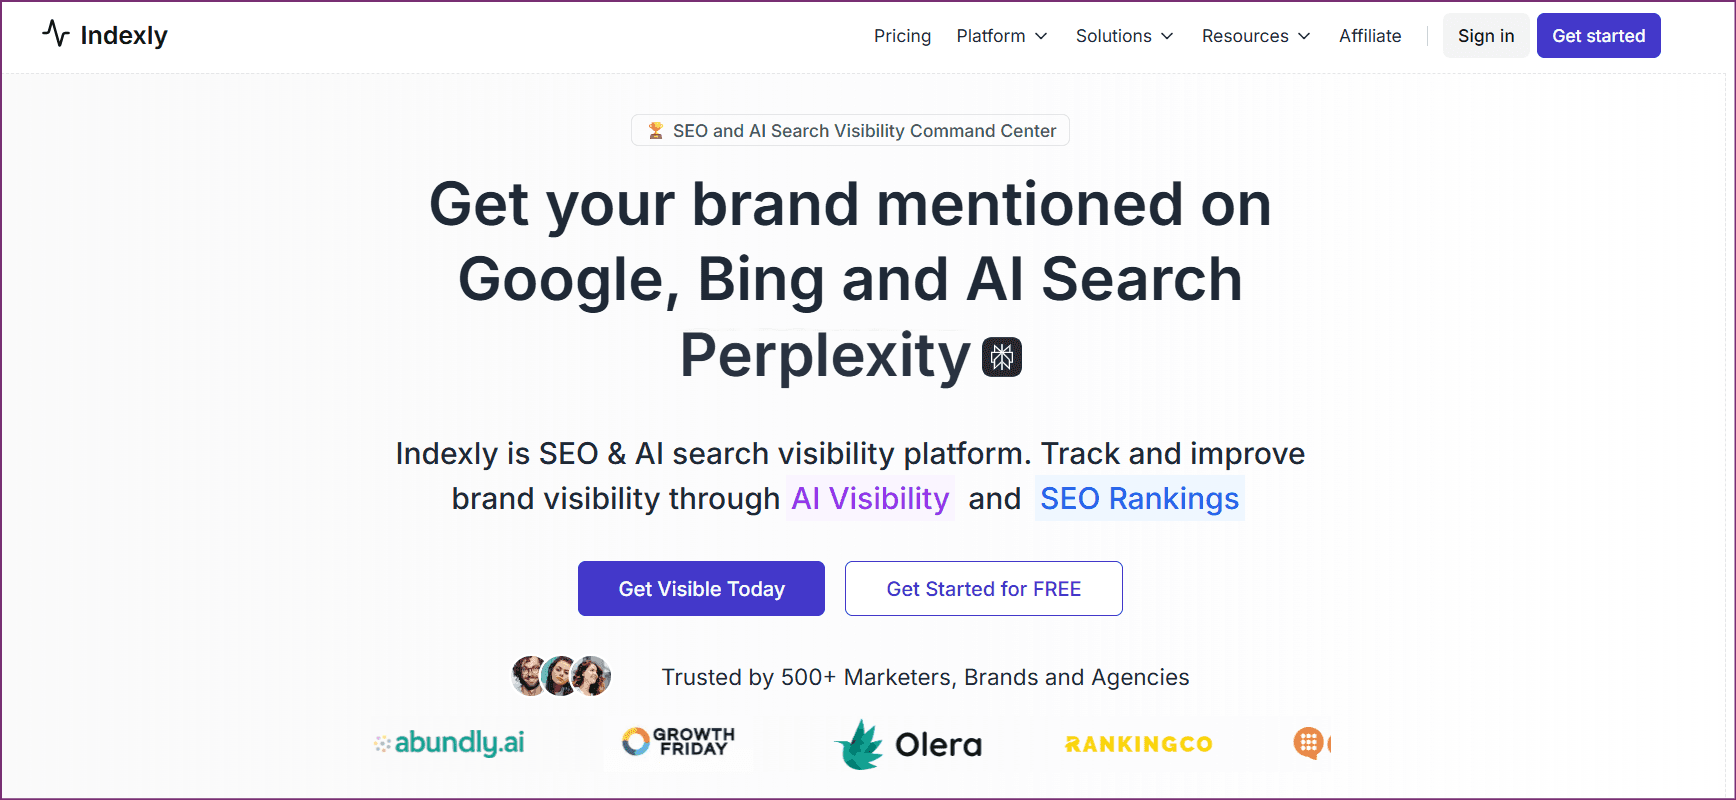1736x800 pixels.
Task: Expand the Resources dropdown
Action: click(1255, 36)
